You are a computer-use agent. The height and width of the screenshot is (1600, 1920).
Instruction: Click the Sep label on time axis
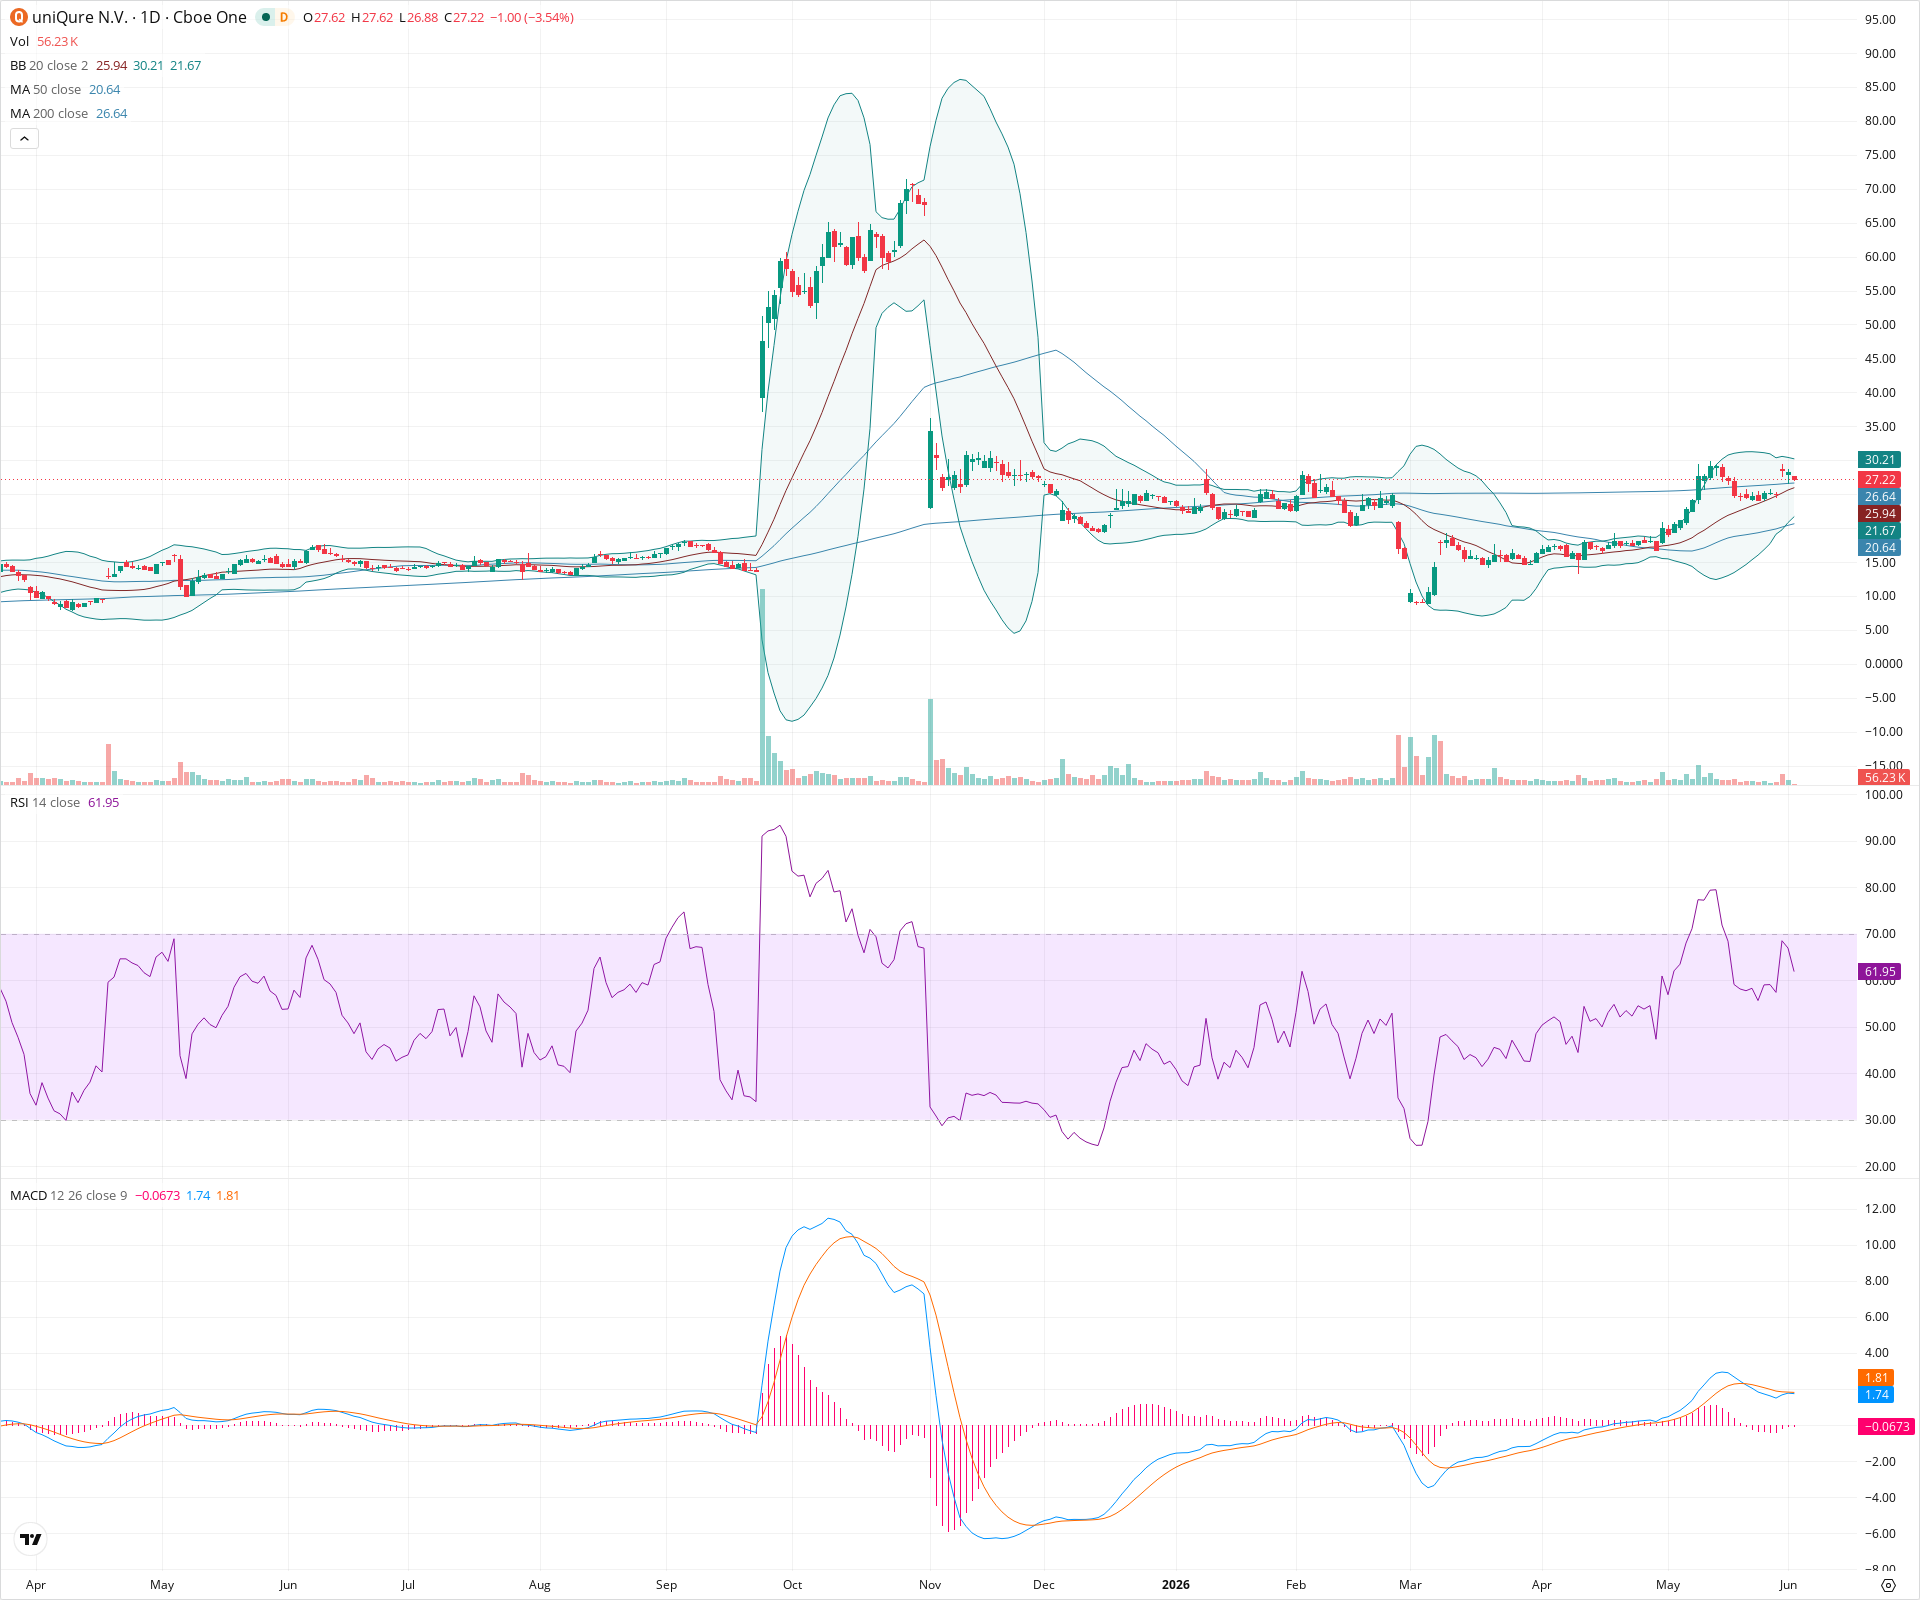[666, 1585]
